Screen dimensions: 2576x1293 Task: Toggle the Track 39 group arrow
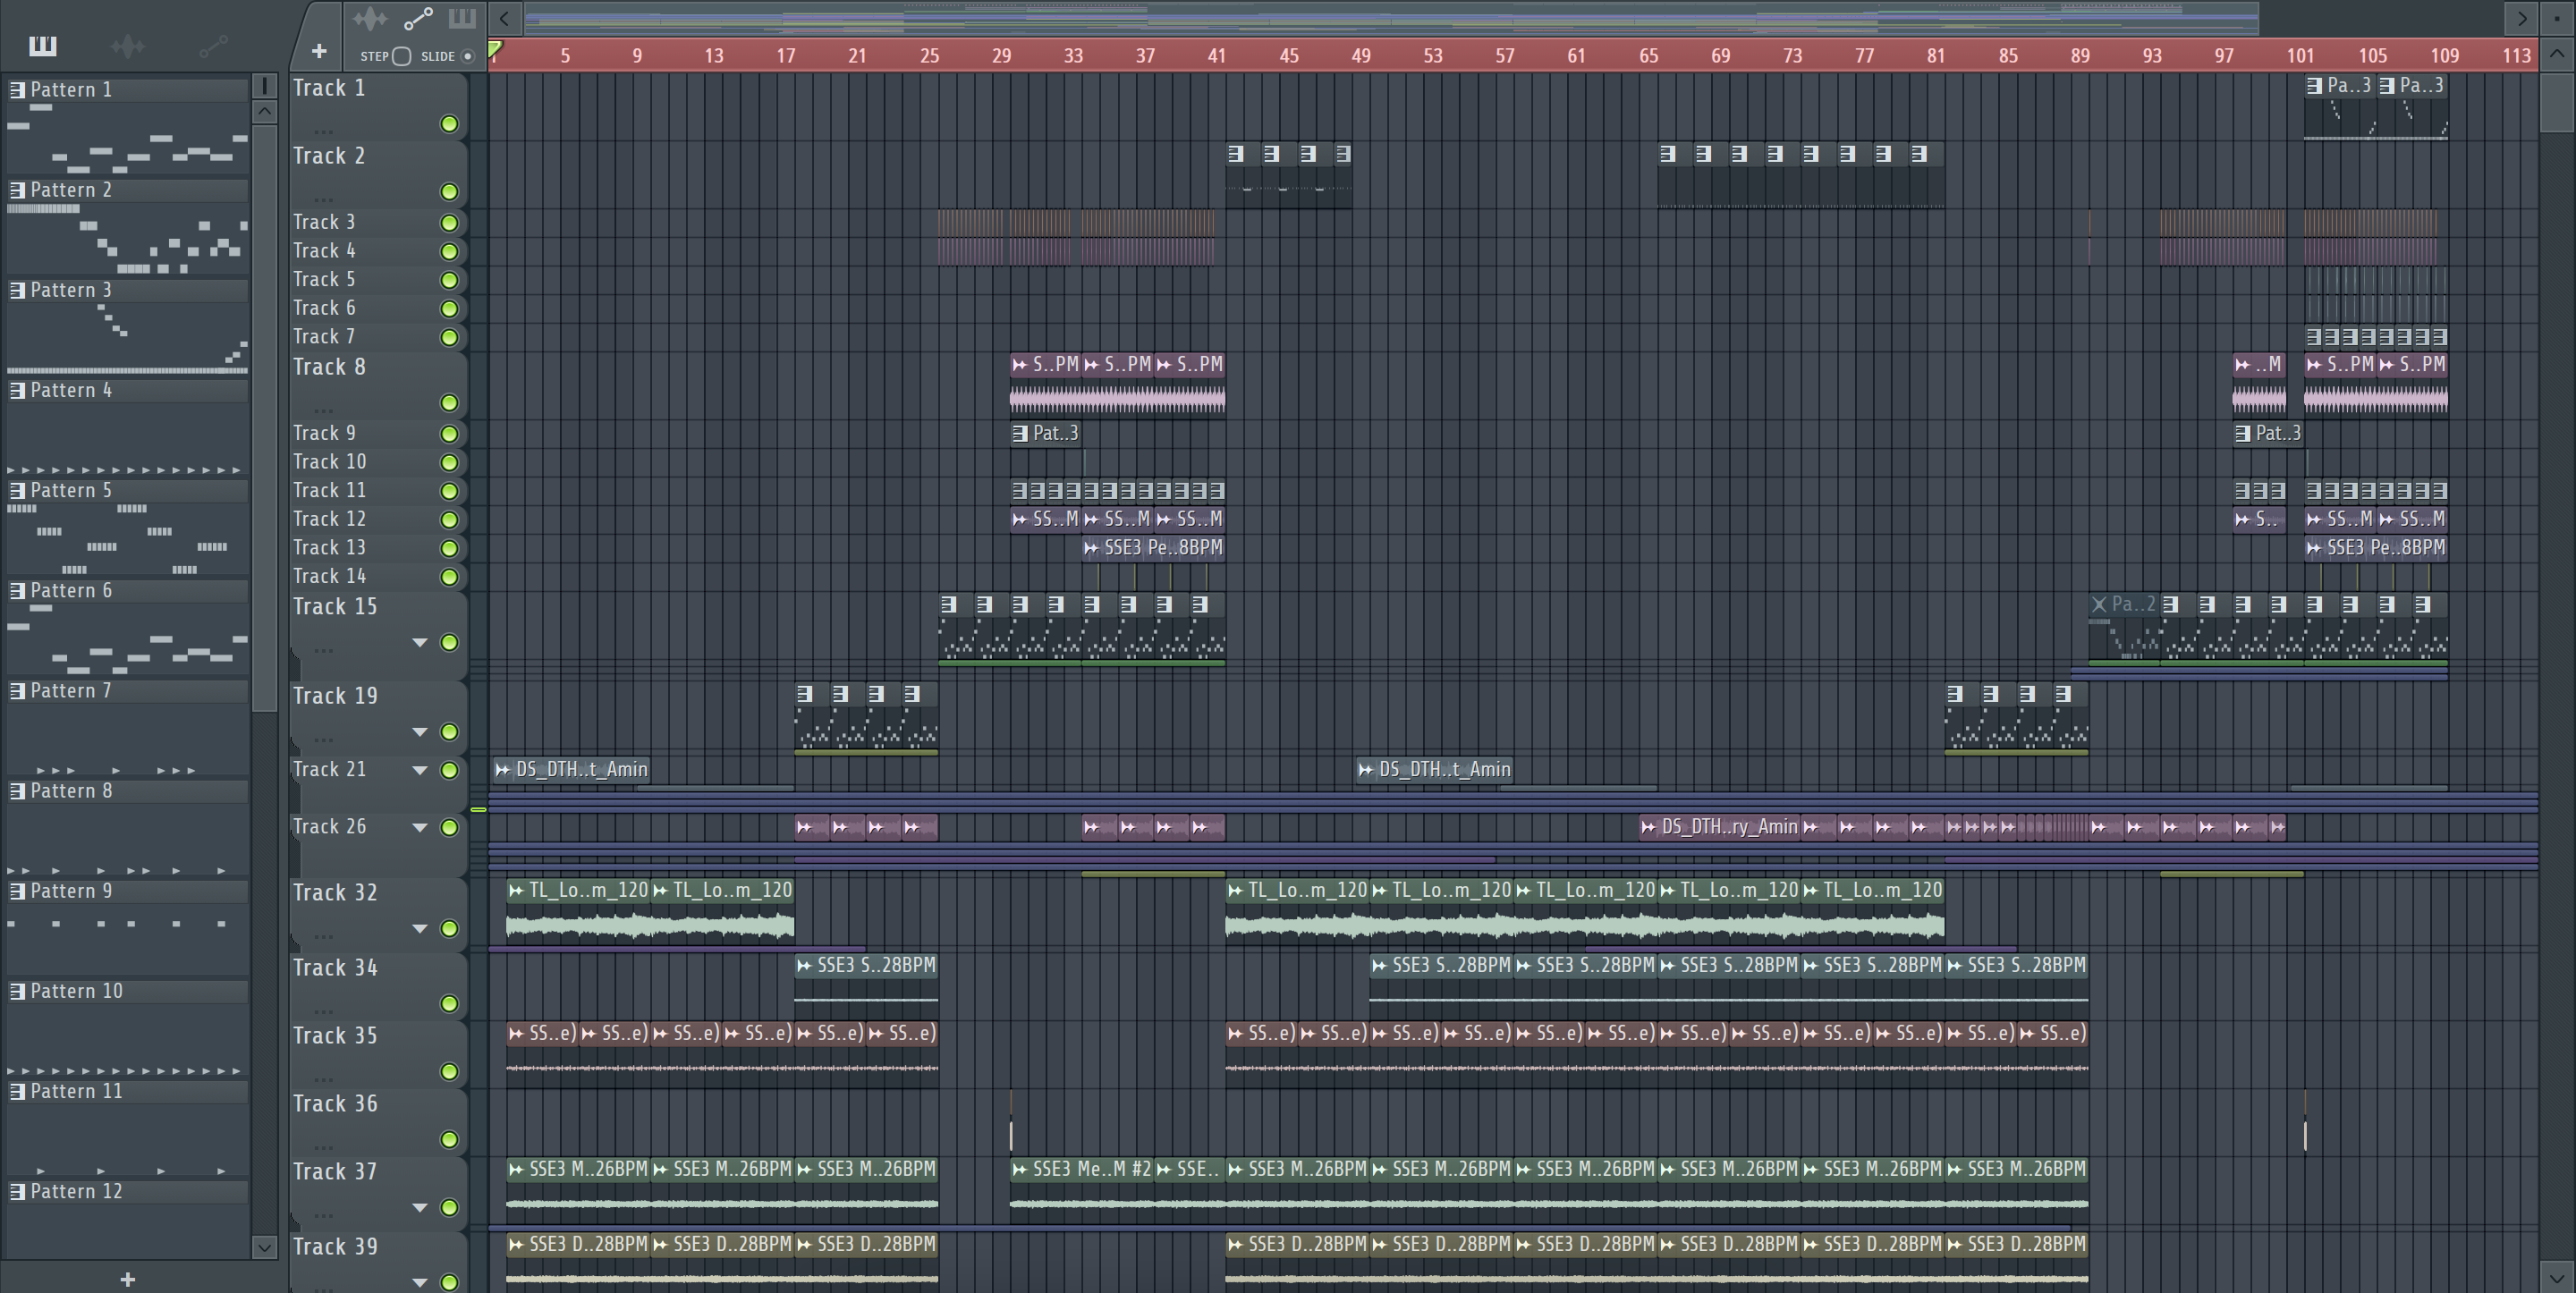pyautogui.click(x=421, y=1283)
